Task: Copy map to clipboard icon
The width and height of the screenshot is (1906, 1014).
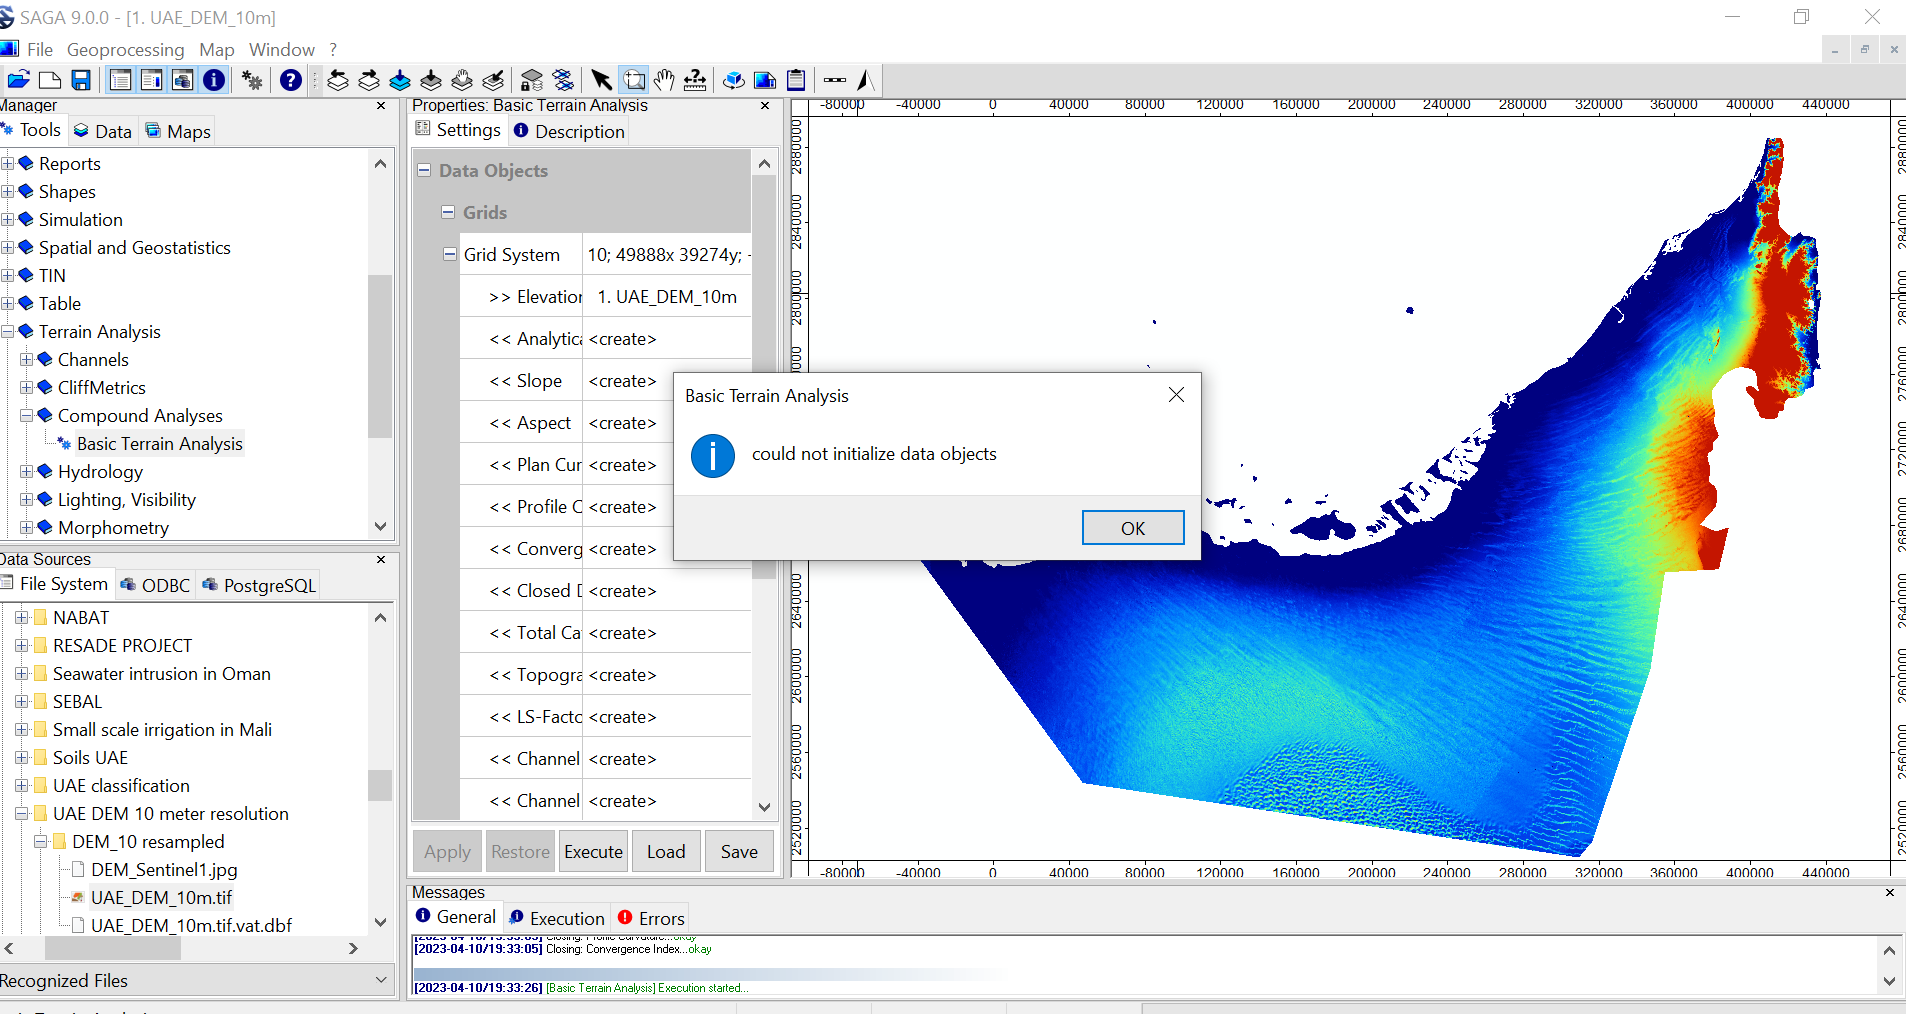Action: 796,80
